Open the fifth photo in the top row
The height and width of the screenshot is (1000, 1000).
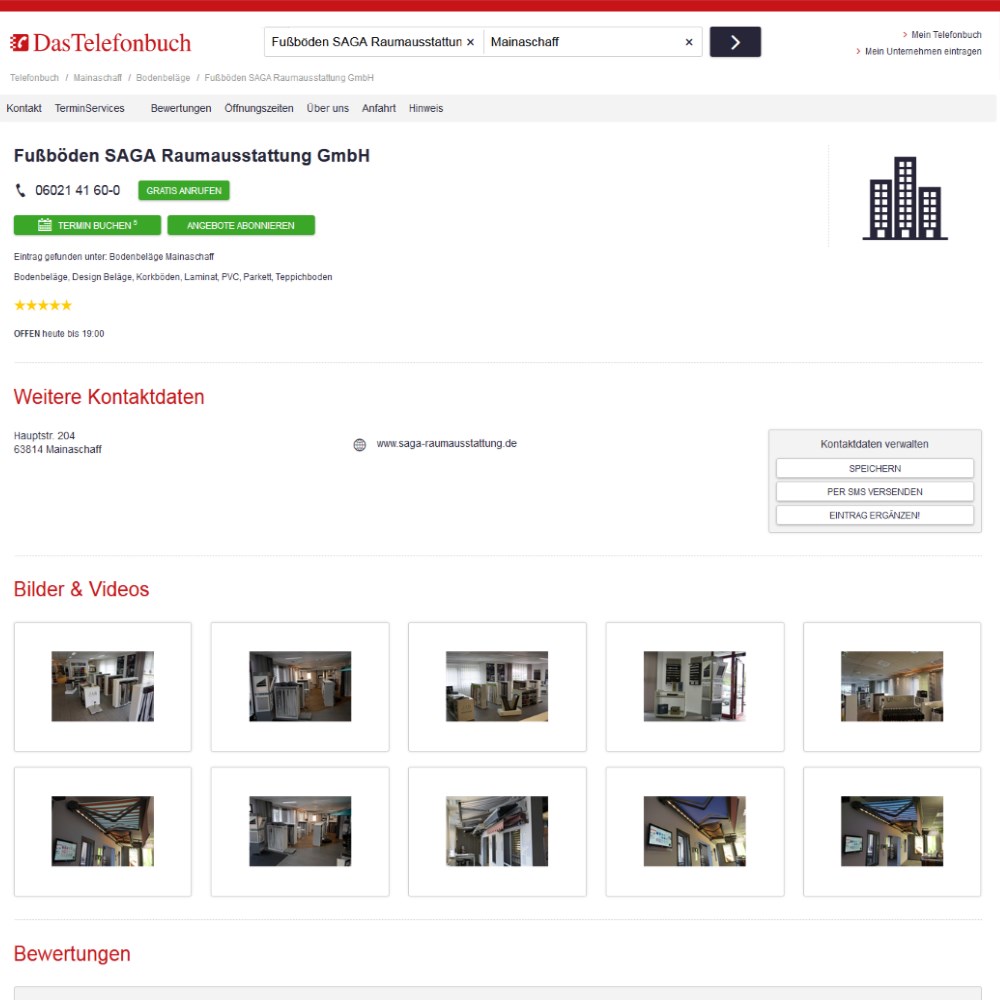point(892,687)
